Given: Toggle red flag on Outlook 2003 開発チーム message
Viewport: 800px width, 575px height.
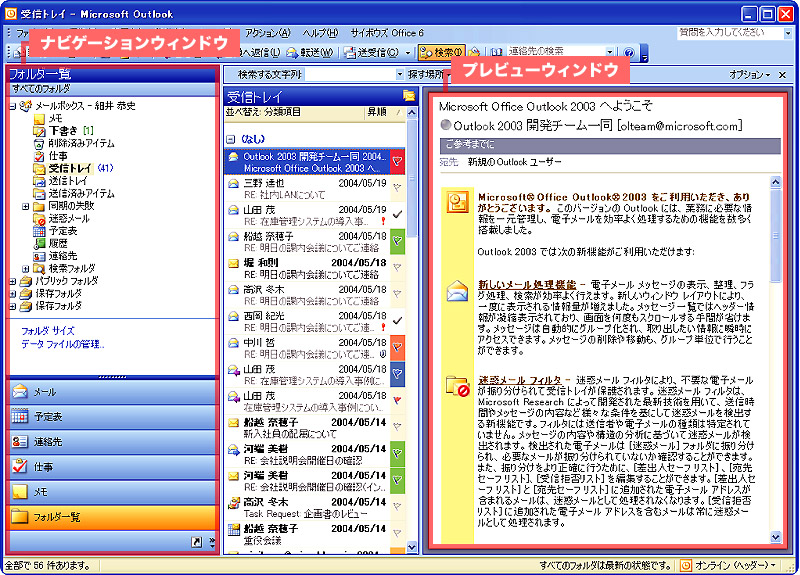Looking at the screenshot, I should [397, 161].
